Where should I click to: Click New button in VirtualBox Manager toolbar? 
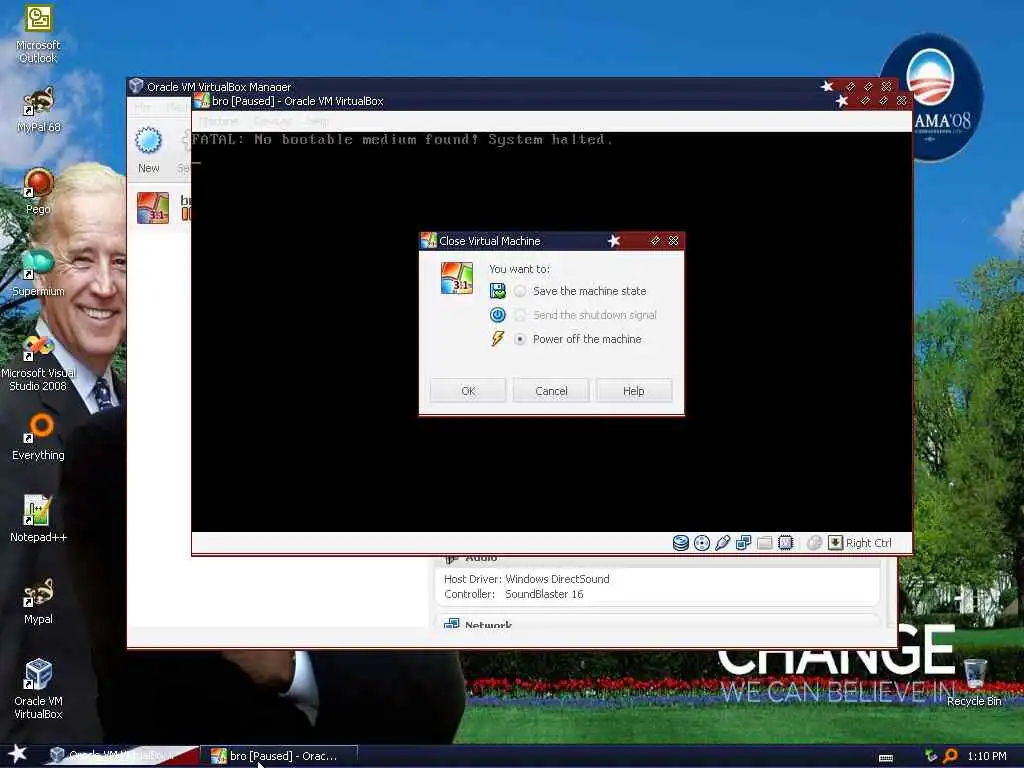tap(148, 150)
